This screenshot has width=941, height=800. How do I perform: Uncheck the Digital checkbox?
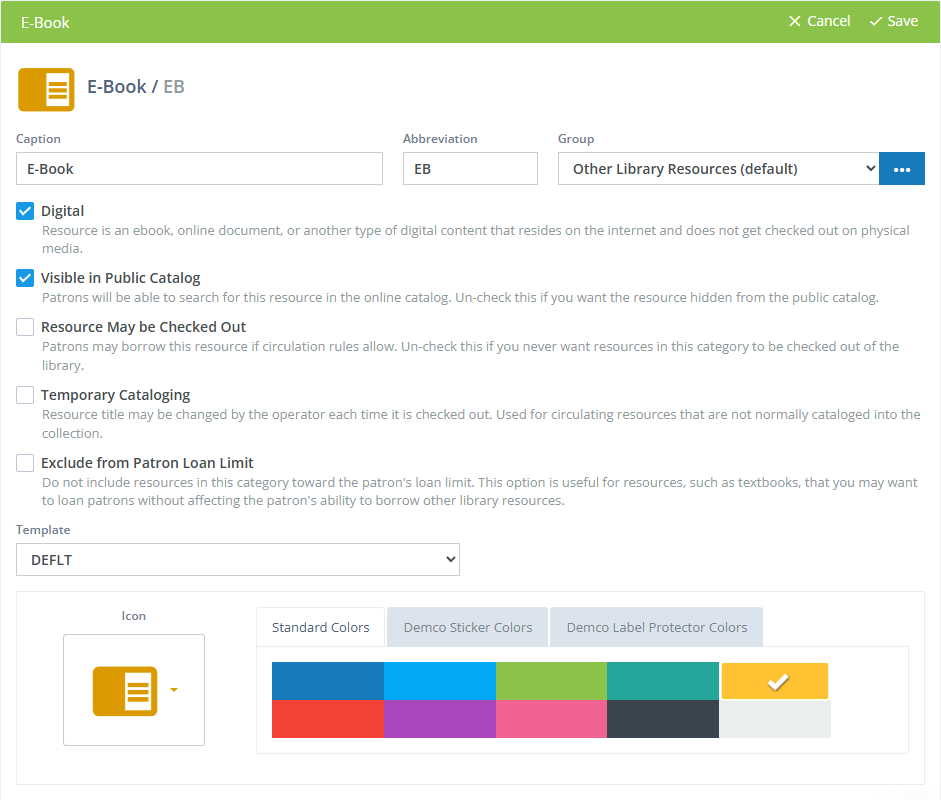coord(24,211)
